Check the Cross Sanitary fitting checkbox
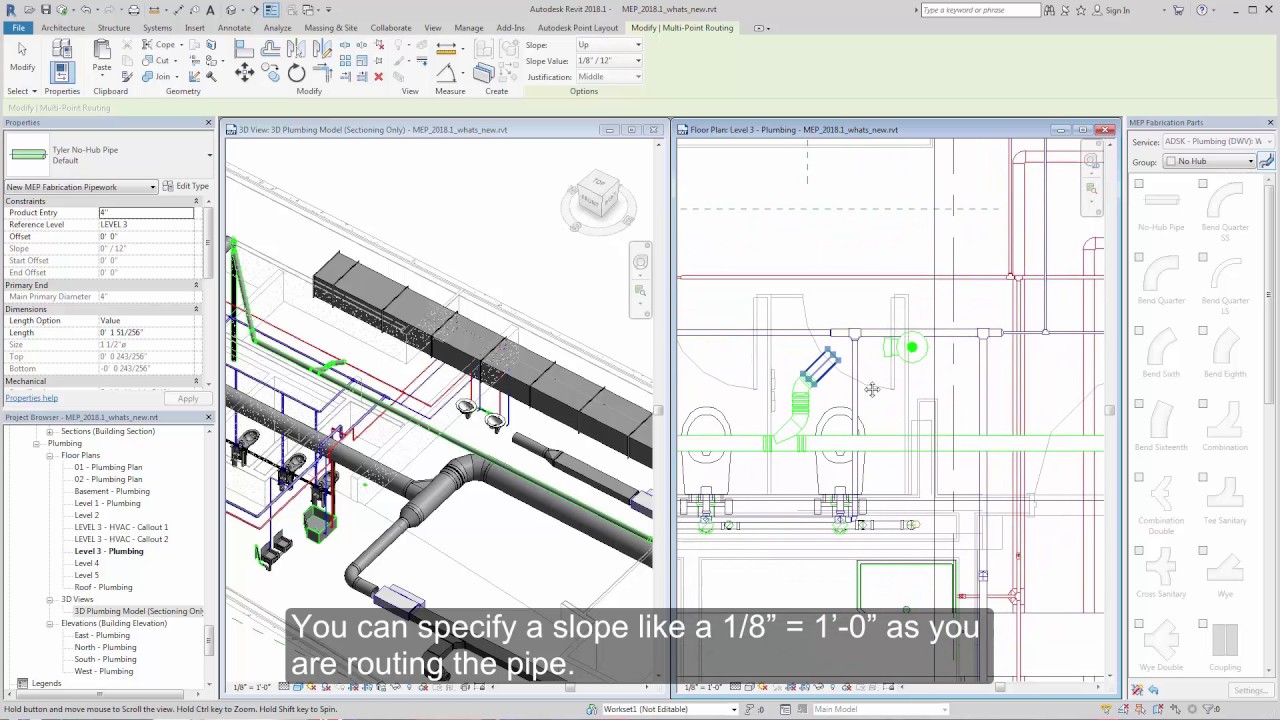 tap(1137, 548)
